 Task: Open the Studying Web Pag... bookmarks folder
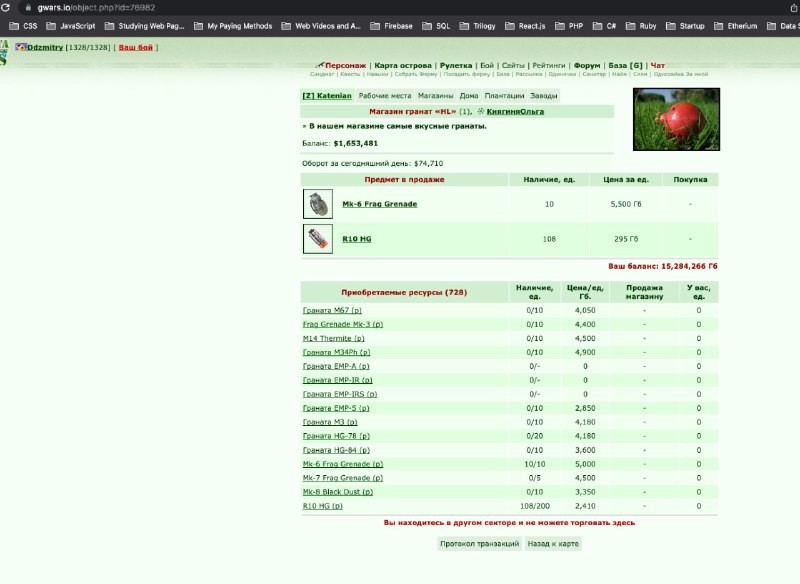click(144, 26)
